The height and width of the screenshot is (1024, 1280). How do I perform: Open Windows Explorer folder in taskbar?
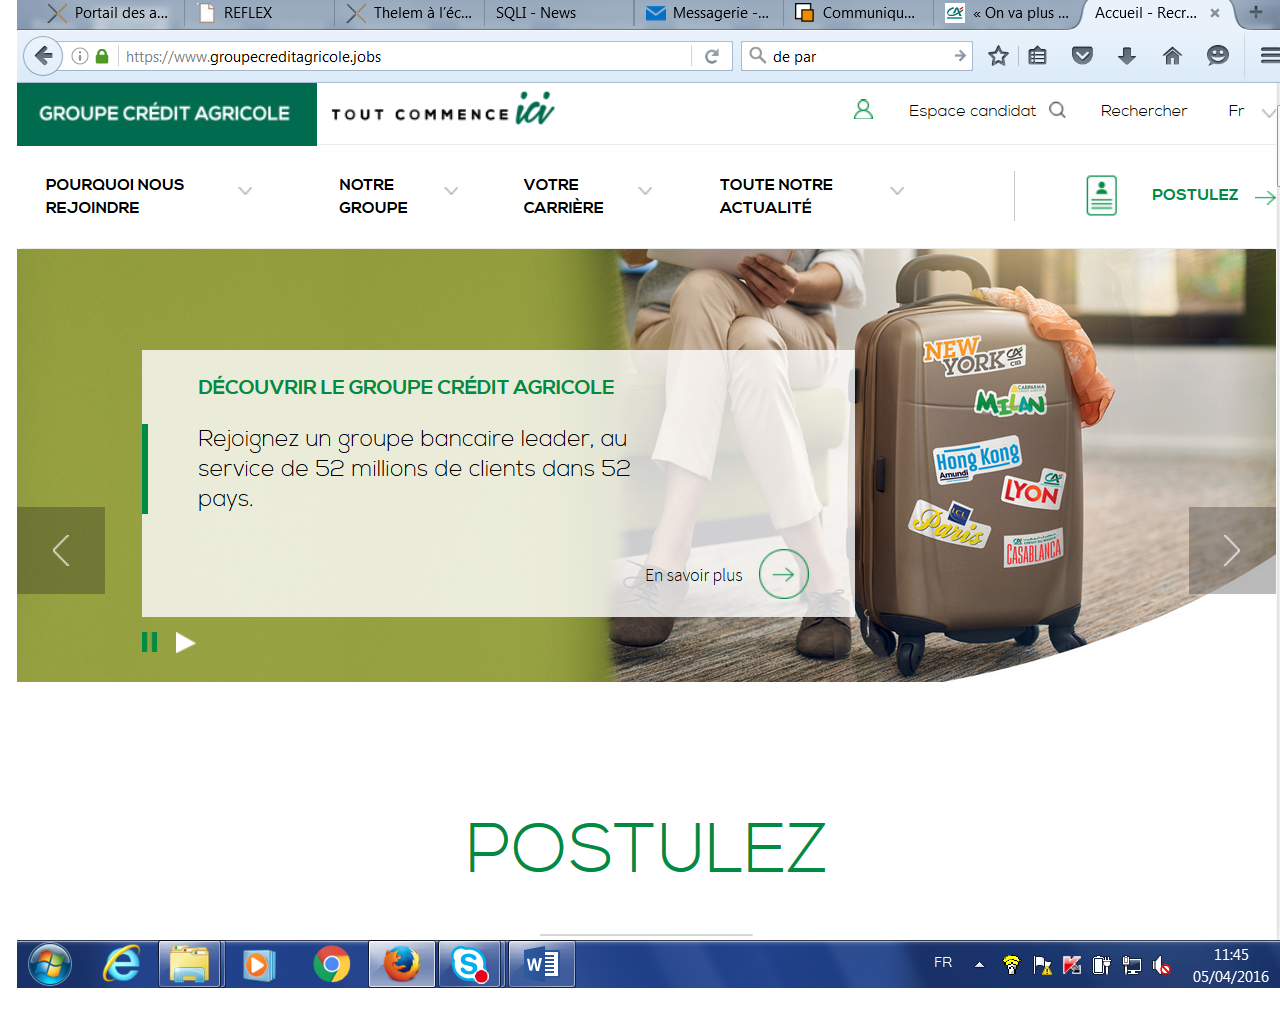189,964
